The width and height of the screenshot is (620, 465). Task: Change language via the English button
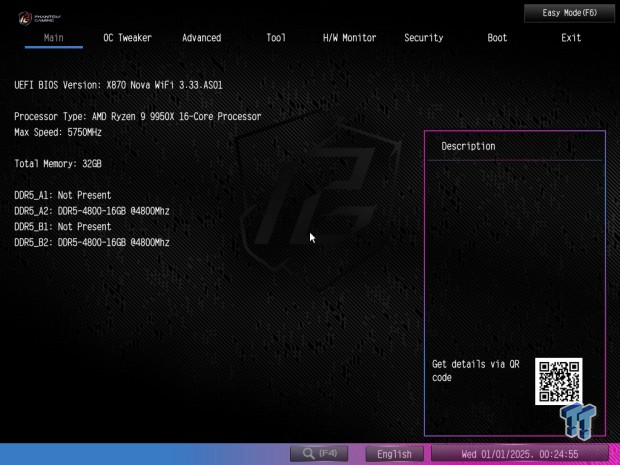point(394,454)
